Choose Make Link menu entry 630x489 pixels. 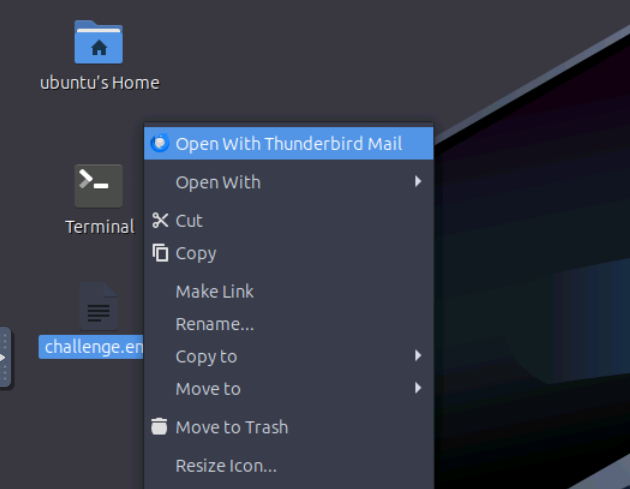click(288, 291)
